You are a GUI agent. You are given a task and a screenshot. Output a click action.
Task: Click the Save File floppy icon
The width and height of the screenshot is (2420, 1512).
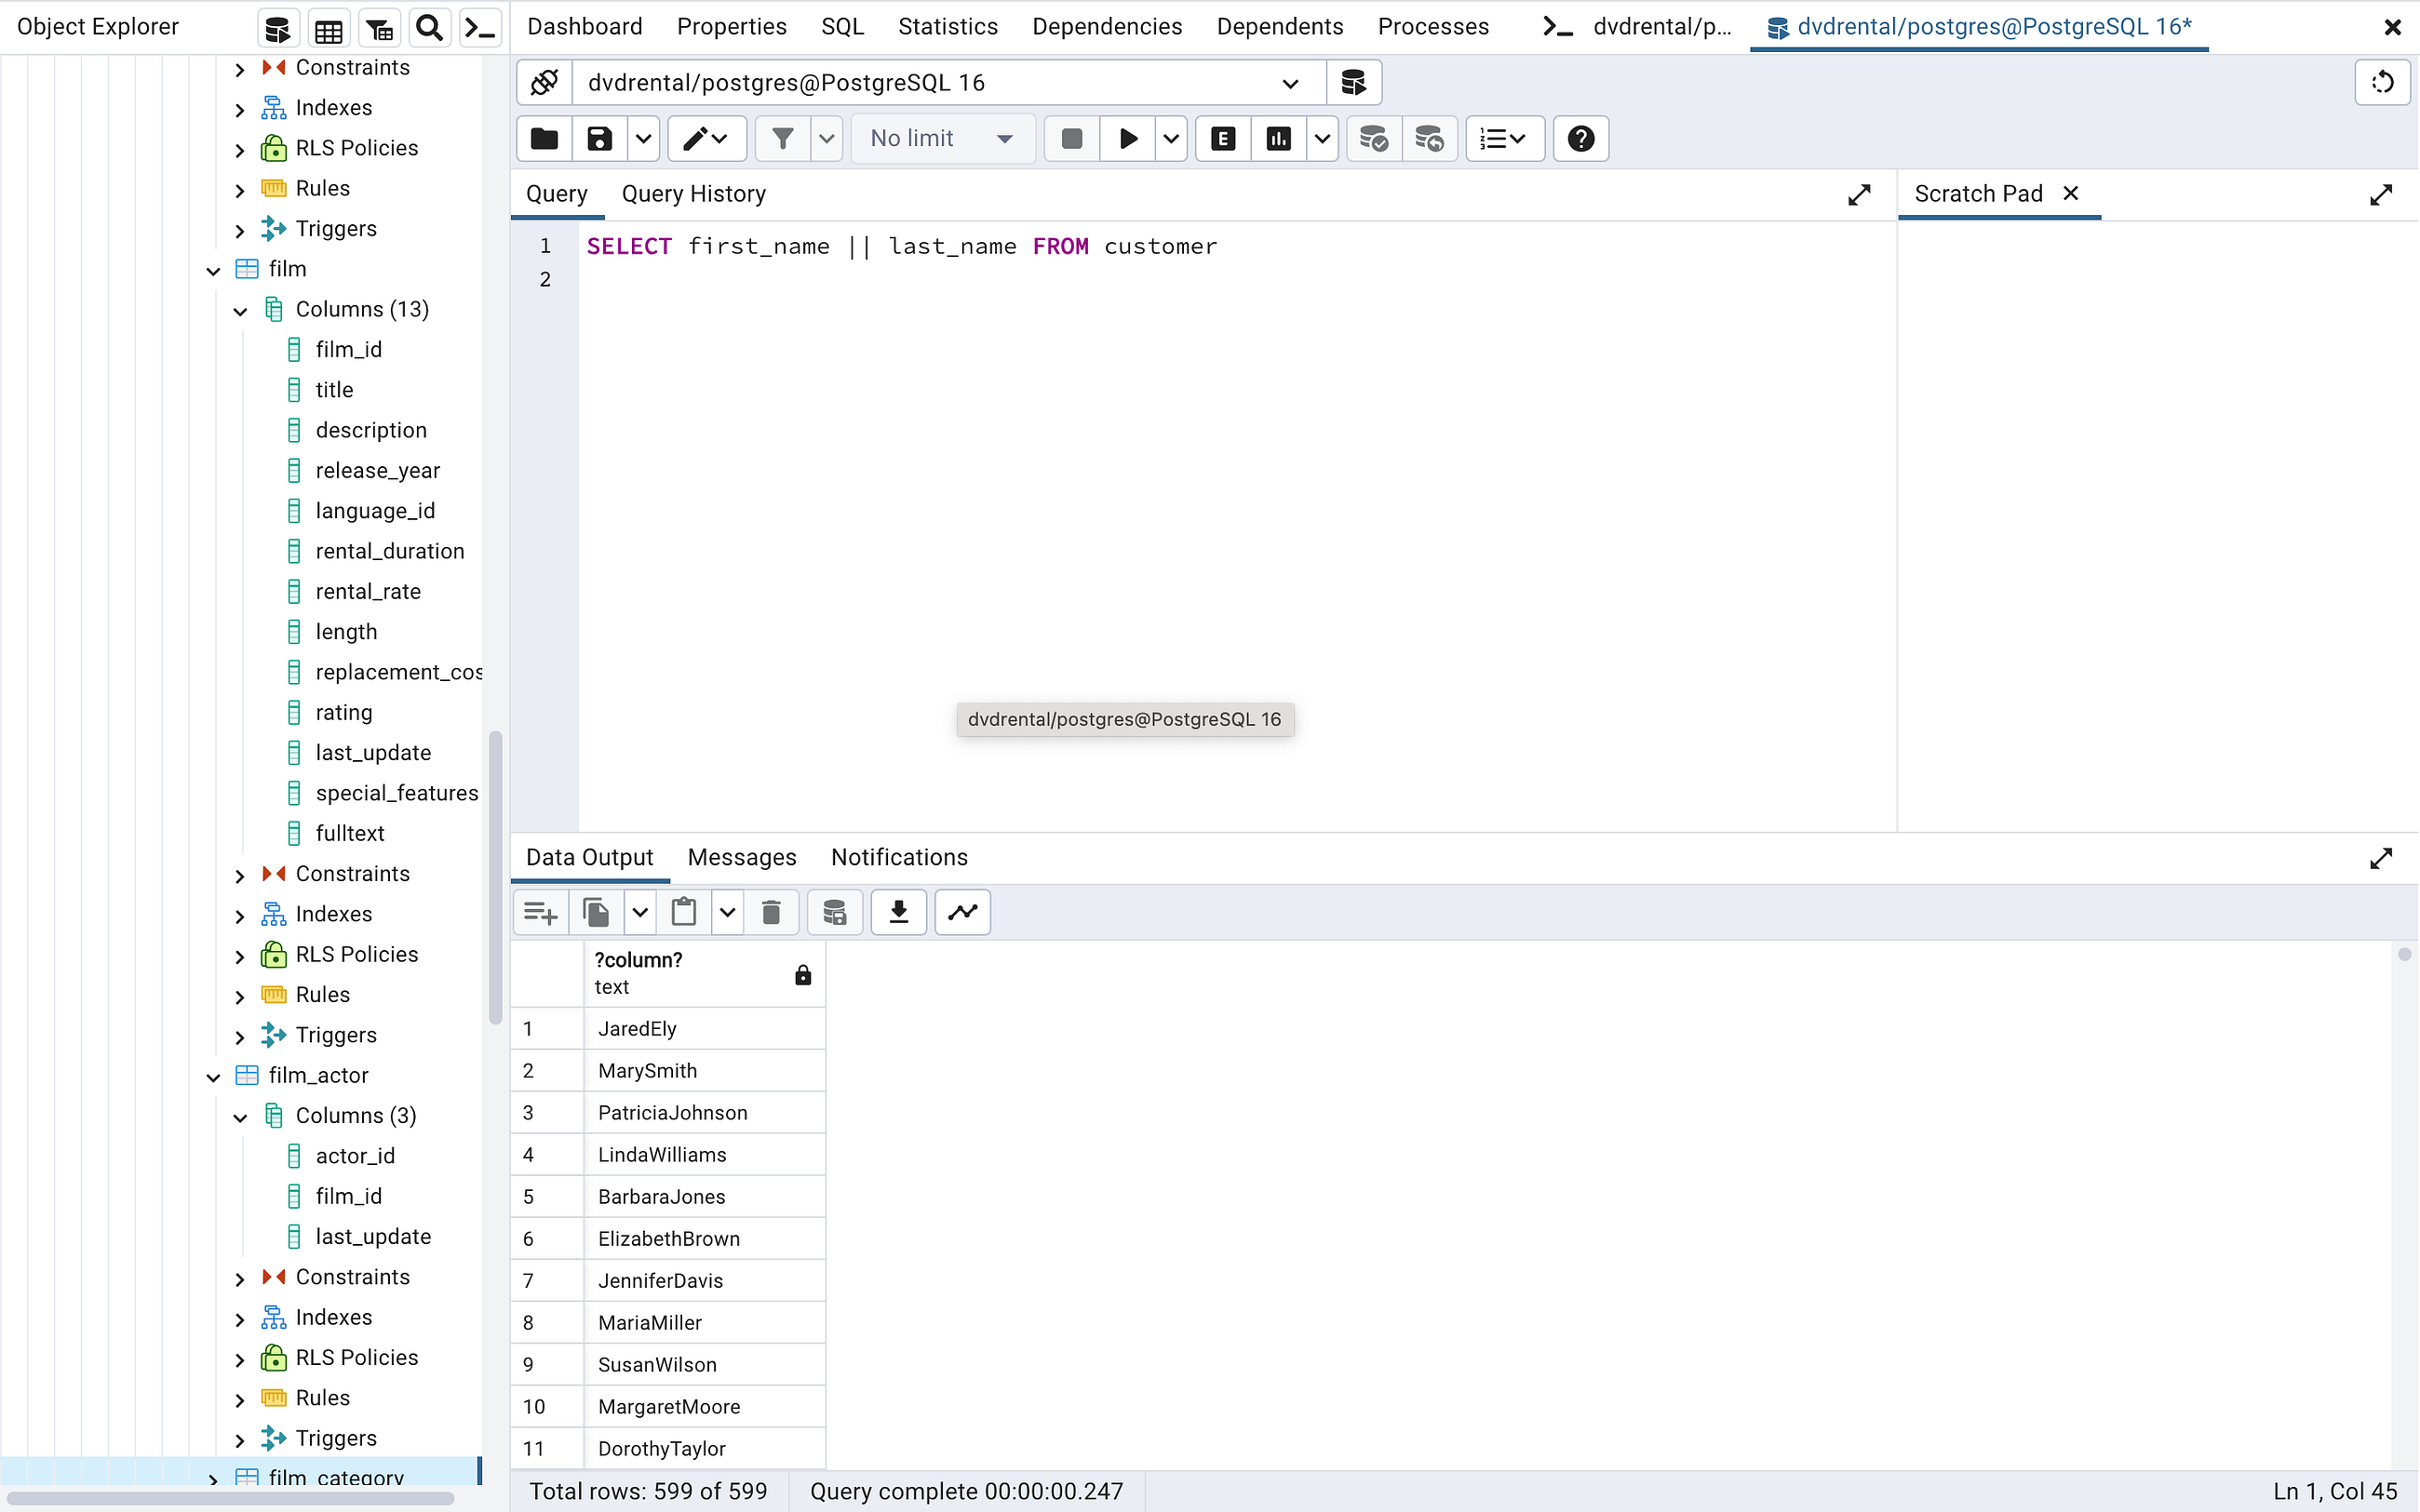click(599, 138)
